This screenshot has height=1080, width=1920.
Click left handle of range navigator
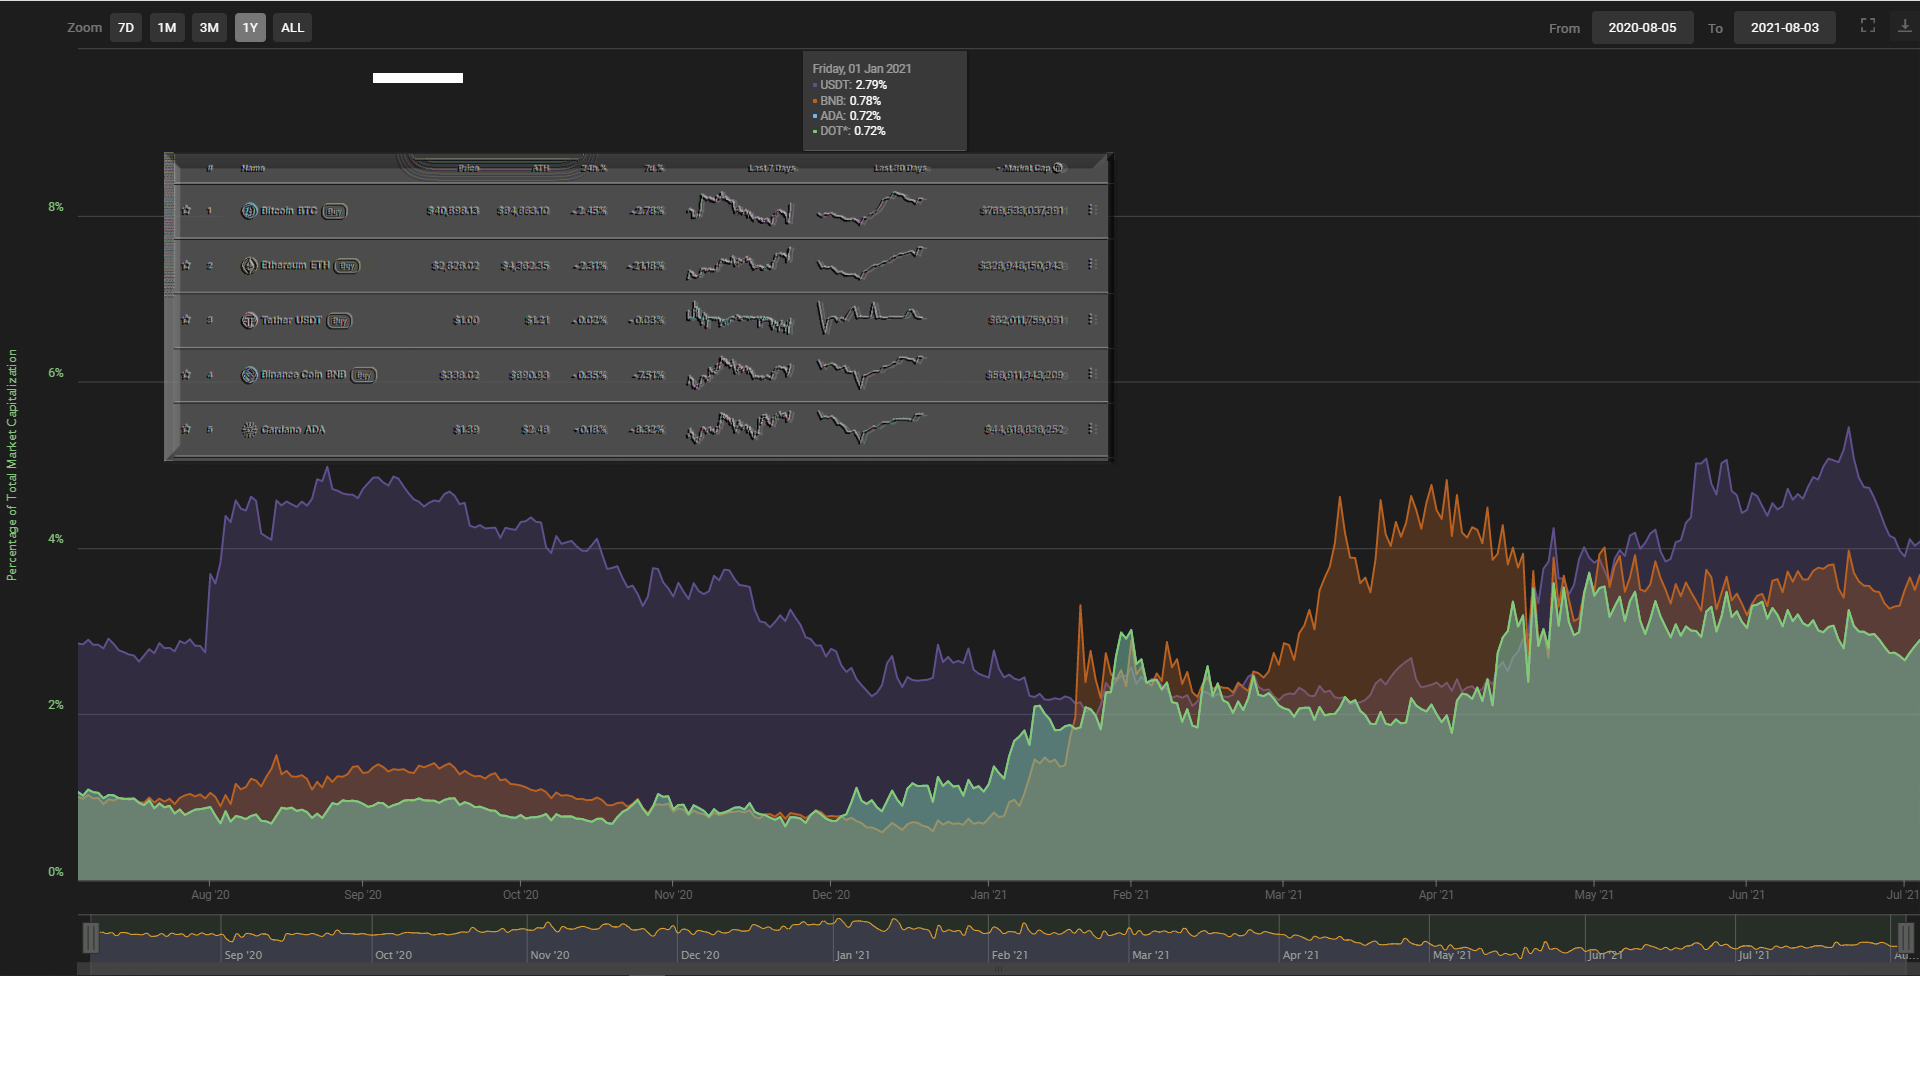tap(90, 938)
